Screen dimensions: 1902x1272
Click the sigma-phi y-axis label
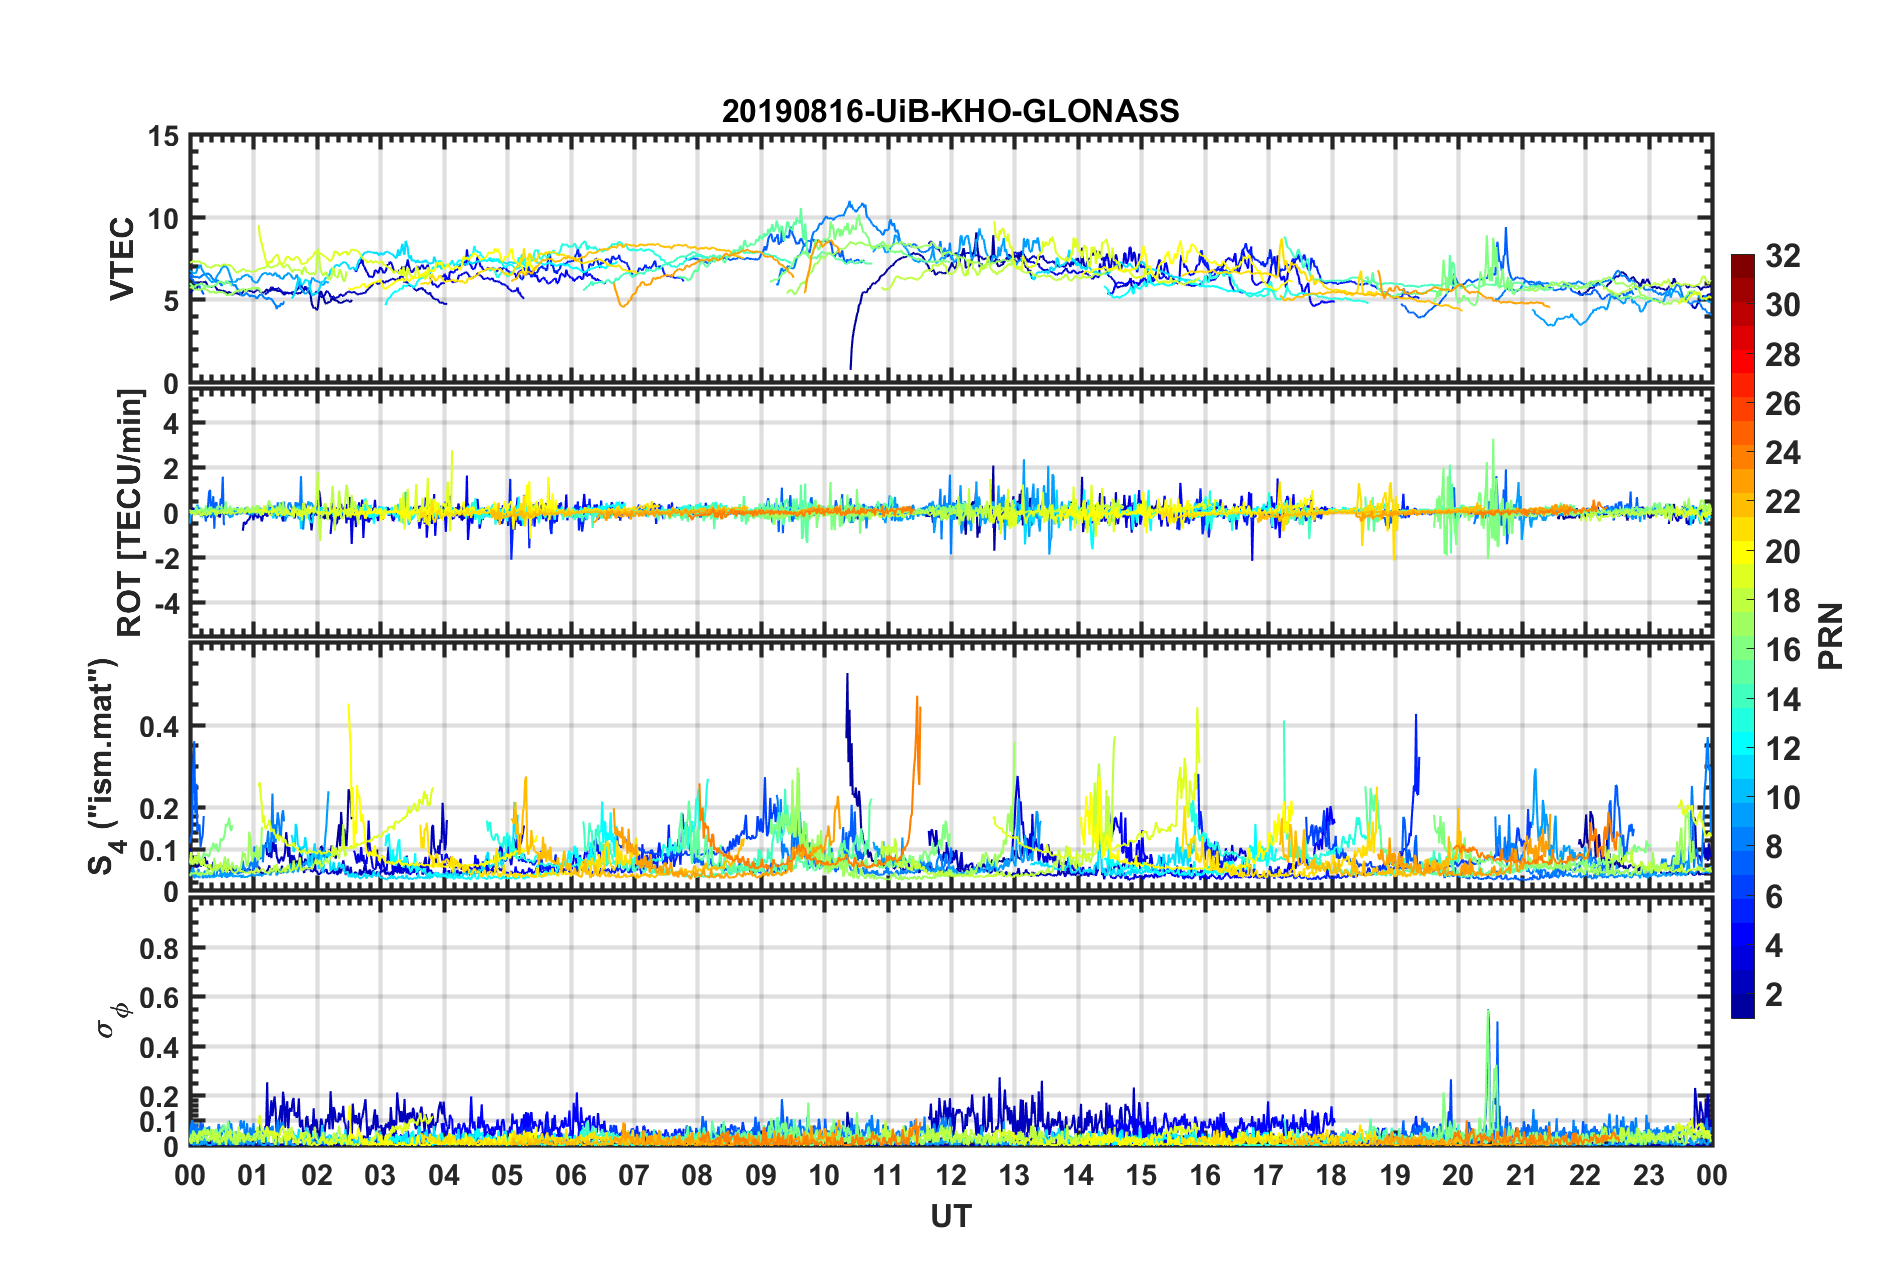[112, 1020]
